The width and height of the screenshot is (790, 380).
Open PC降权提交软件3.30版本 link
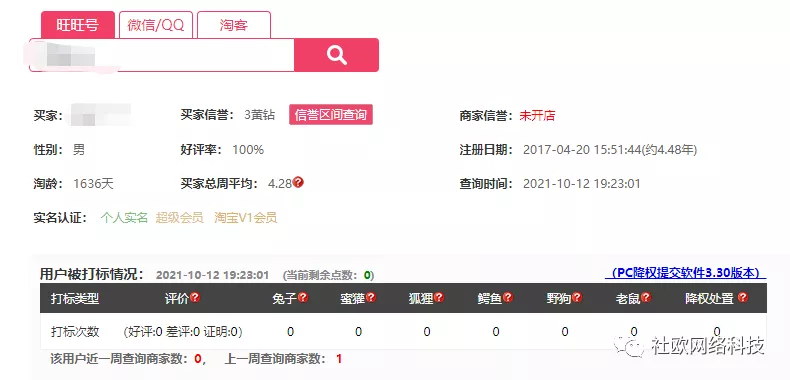685,273
